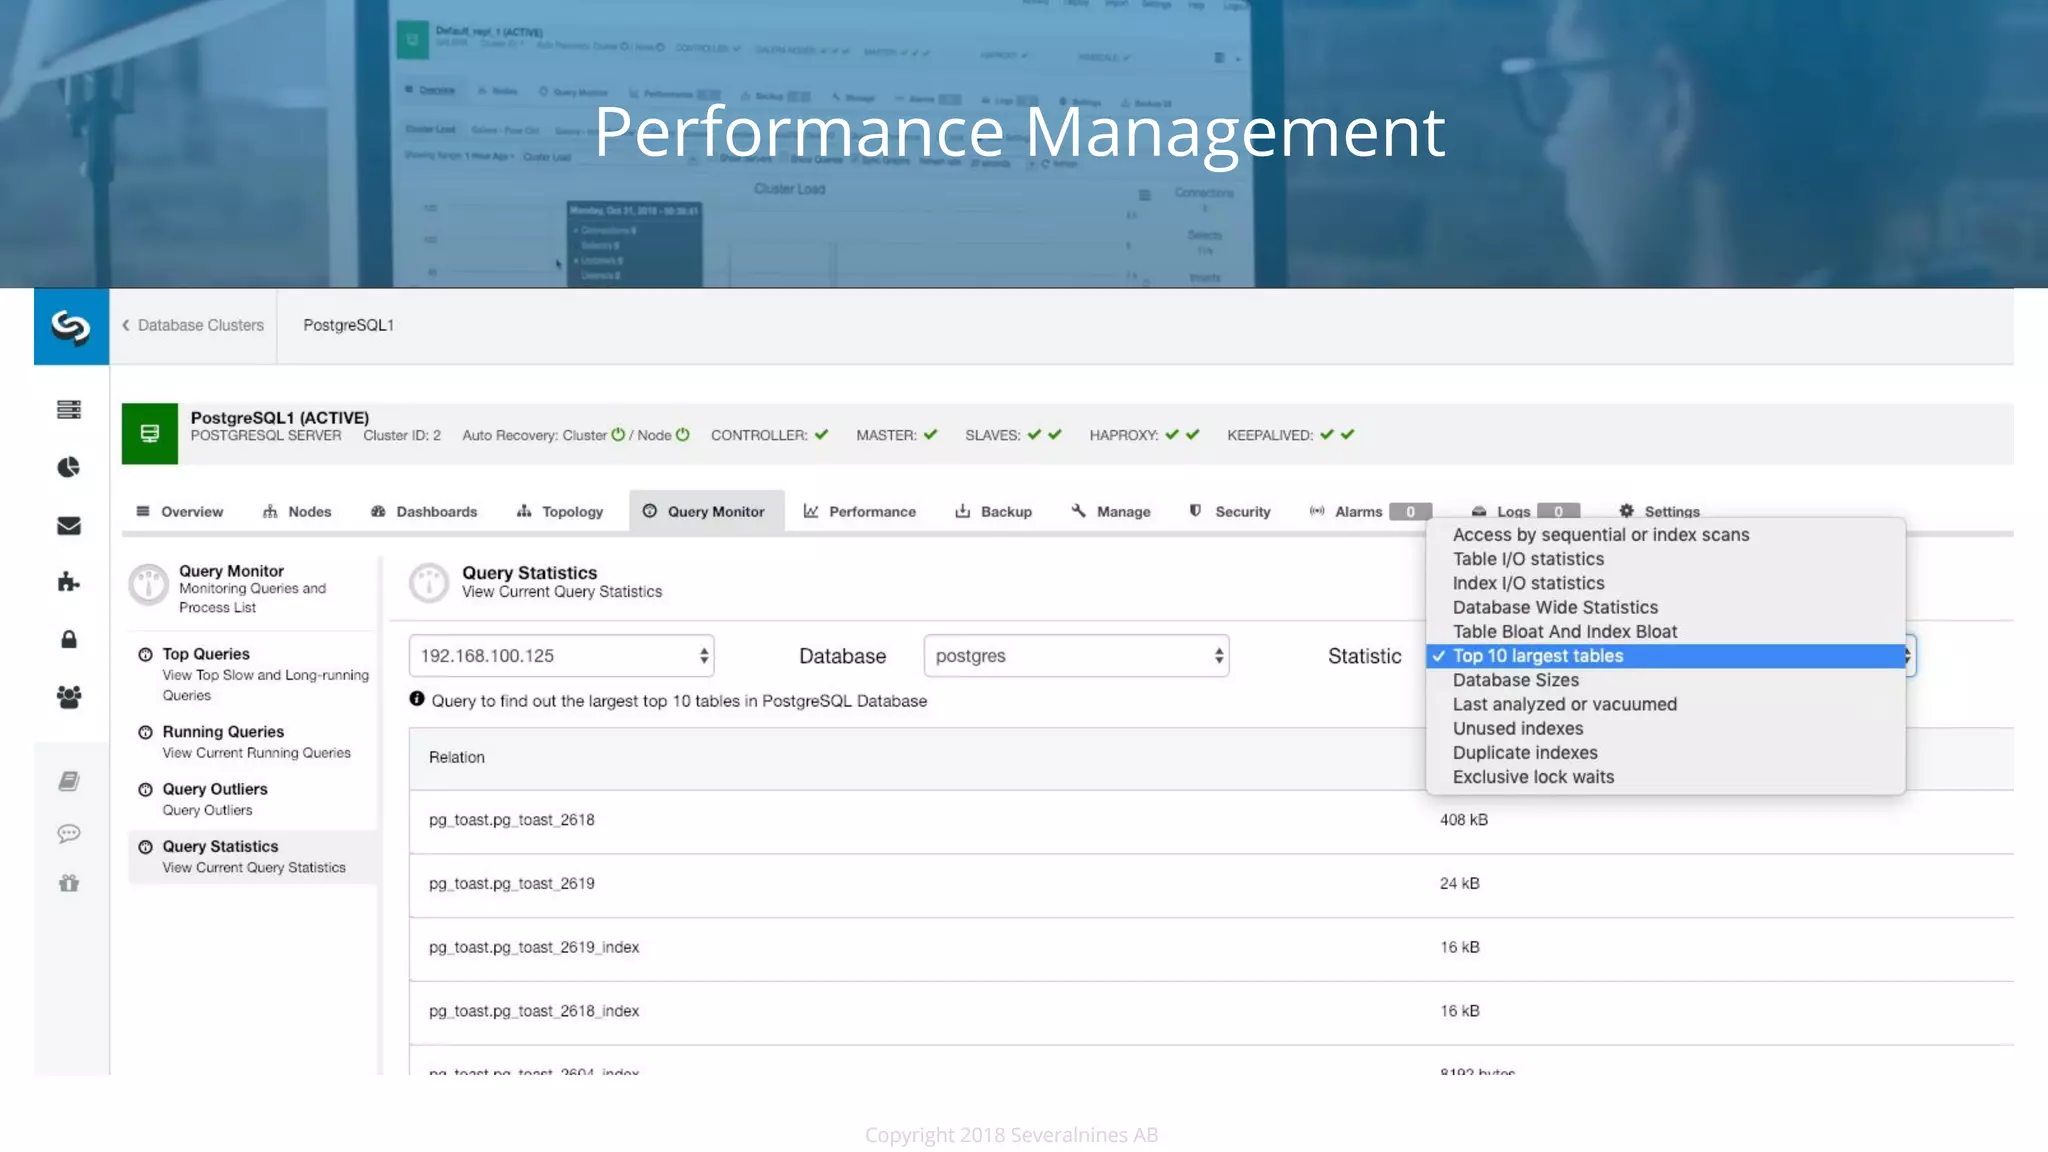This screenshot has width=2048, height=1152.
Task: Open the Performance tab
Action: pyautogui.click(x=860, y=511)
